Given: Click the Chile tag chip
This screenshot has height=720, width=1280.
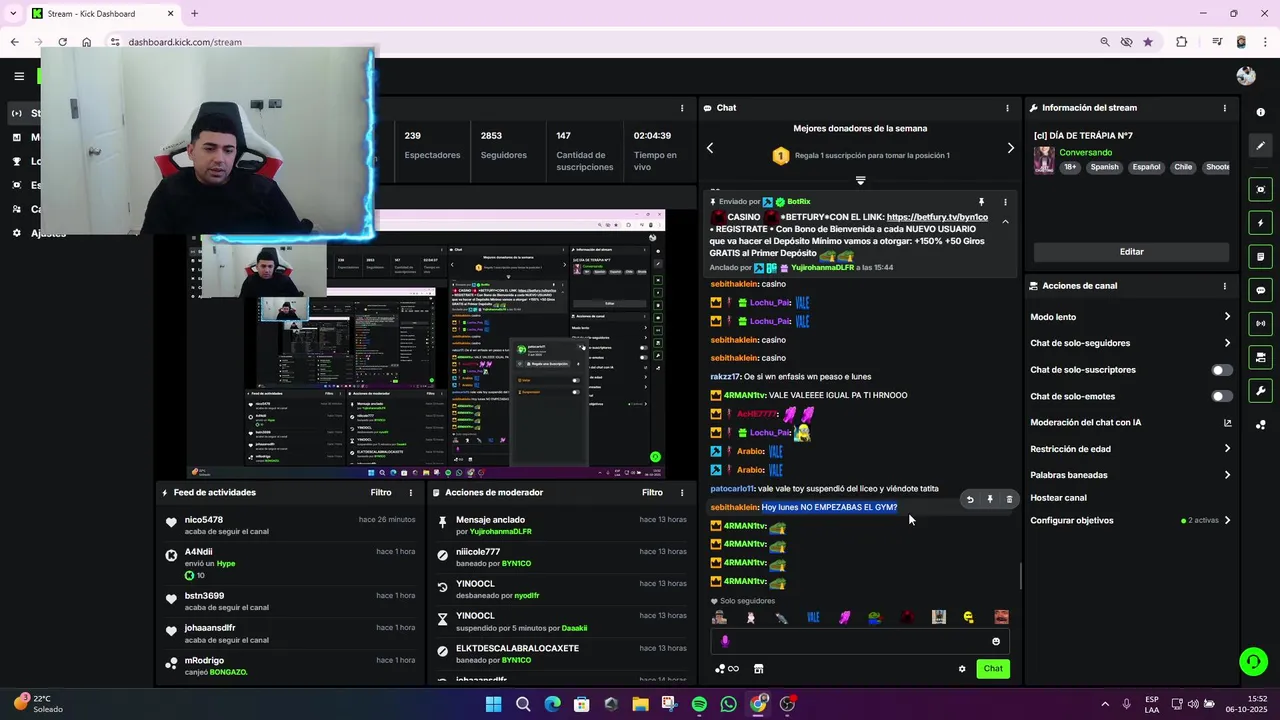Looking at the screenshot, I should click(1183, 167).
